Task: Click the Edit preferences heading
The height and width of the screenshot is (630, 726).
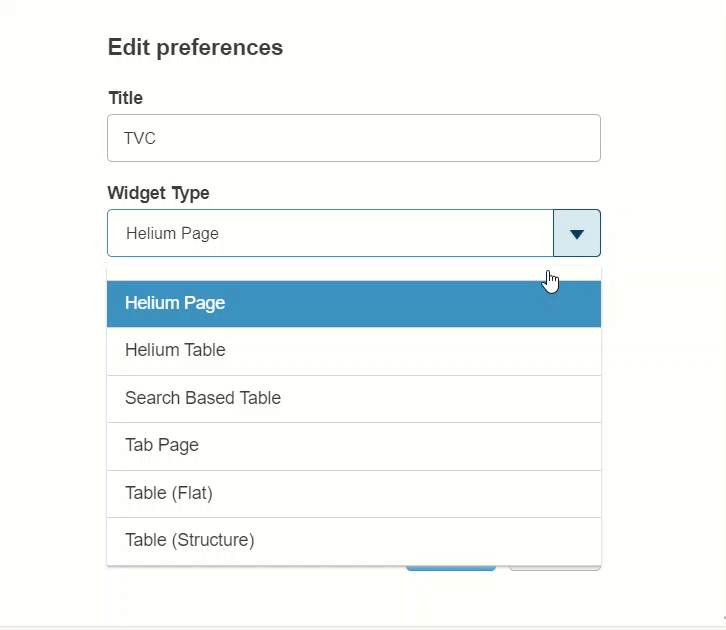Action: pos(195,47)
